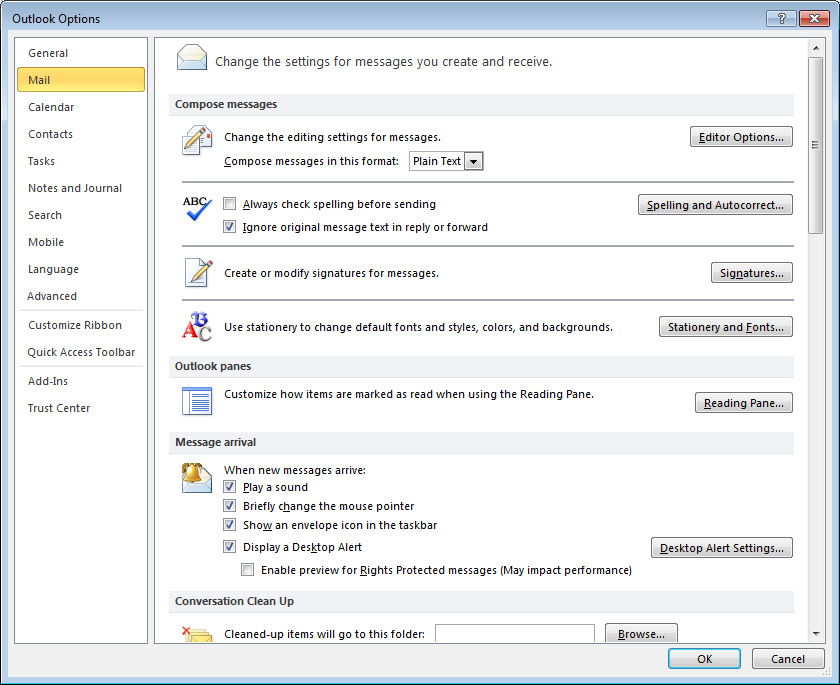840x685 pixels.
Task: Click the Reading Pane button
Action: [x=744, y=403]
